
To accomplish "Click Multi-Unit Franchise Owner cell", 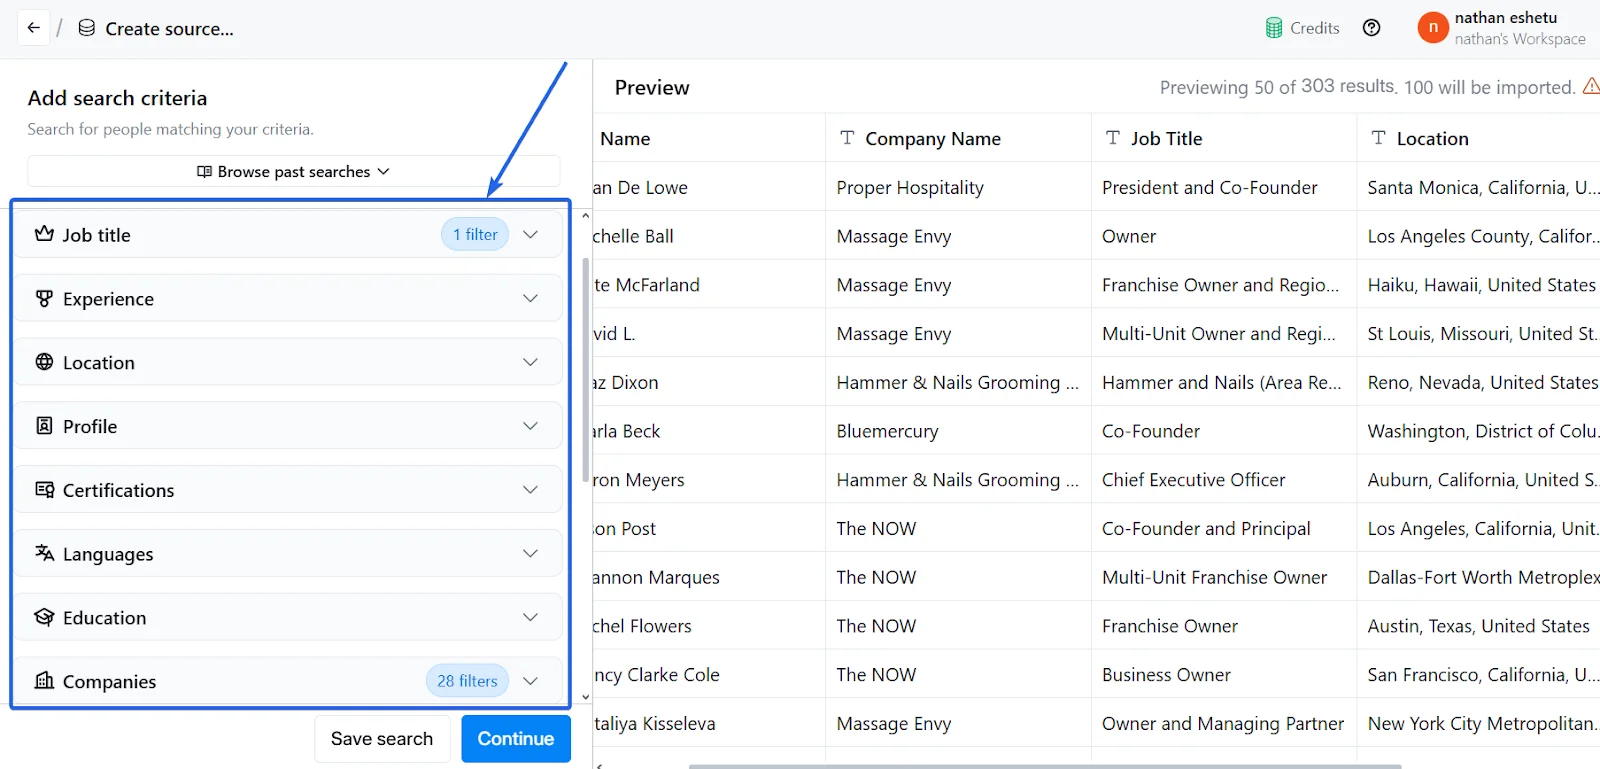I will tap(1224, 577).
